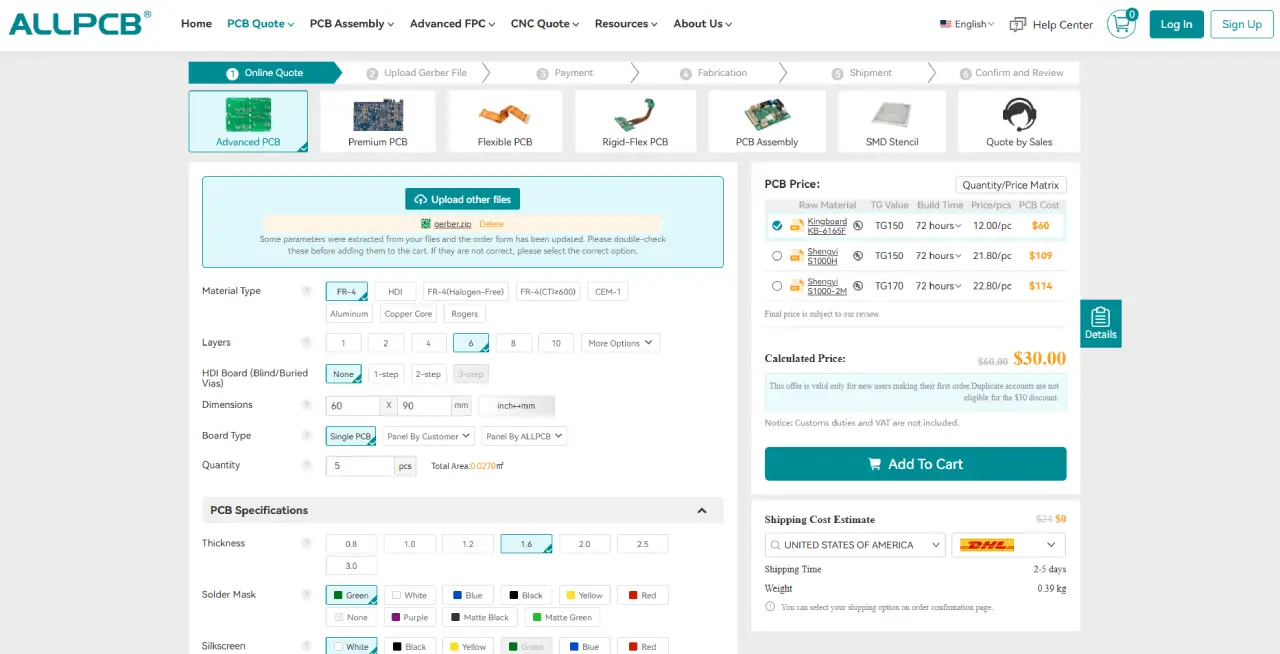1280x654 pixels.
Task: Open the Resources menu
Action: point(625,24)
